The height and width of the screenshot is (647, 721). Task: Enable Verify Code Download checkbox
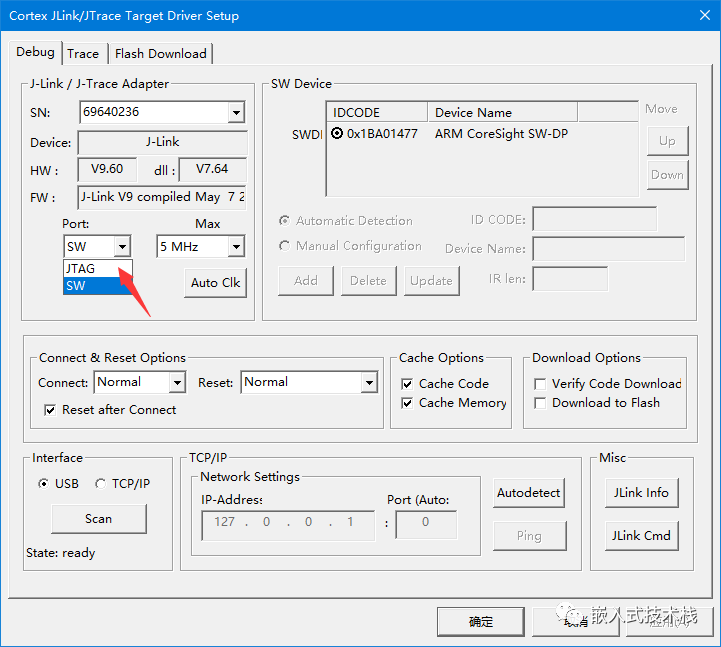point(540,384)
